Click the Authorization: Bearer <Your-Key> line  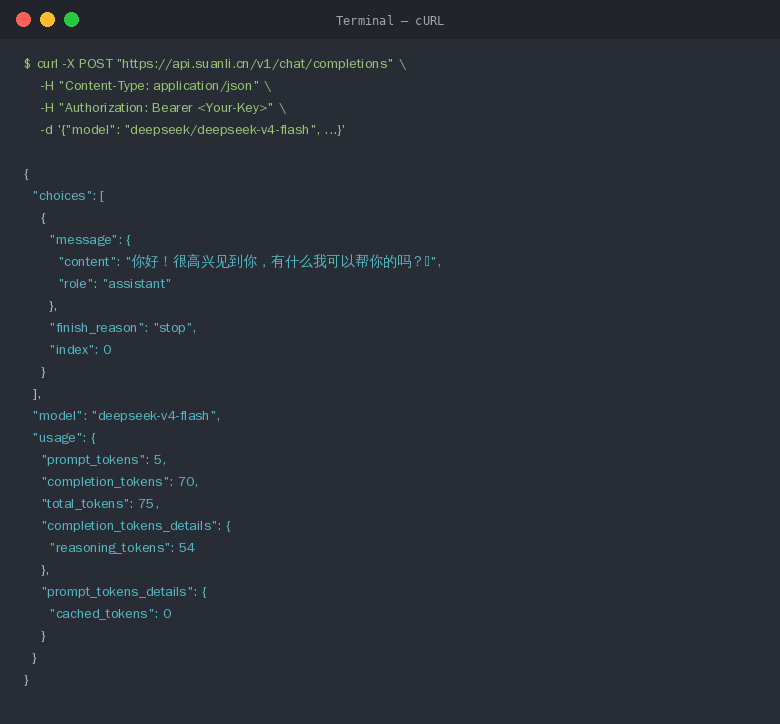click(163, 108)
